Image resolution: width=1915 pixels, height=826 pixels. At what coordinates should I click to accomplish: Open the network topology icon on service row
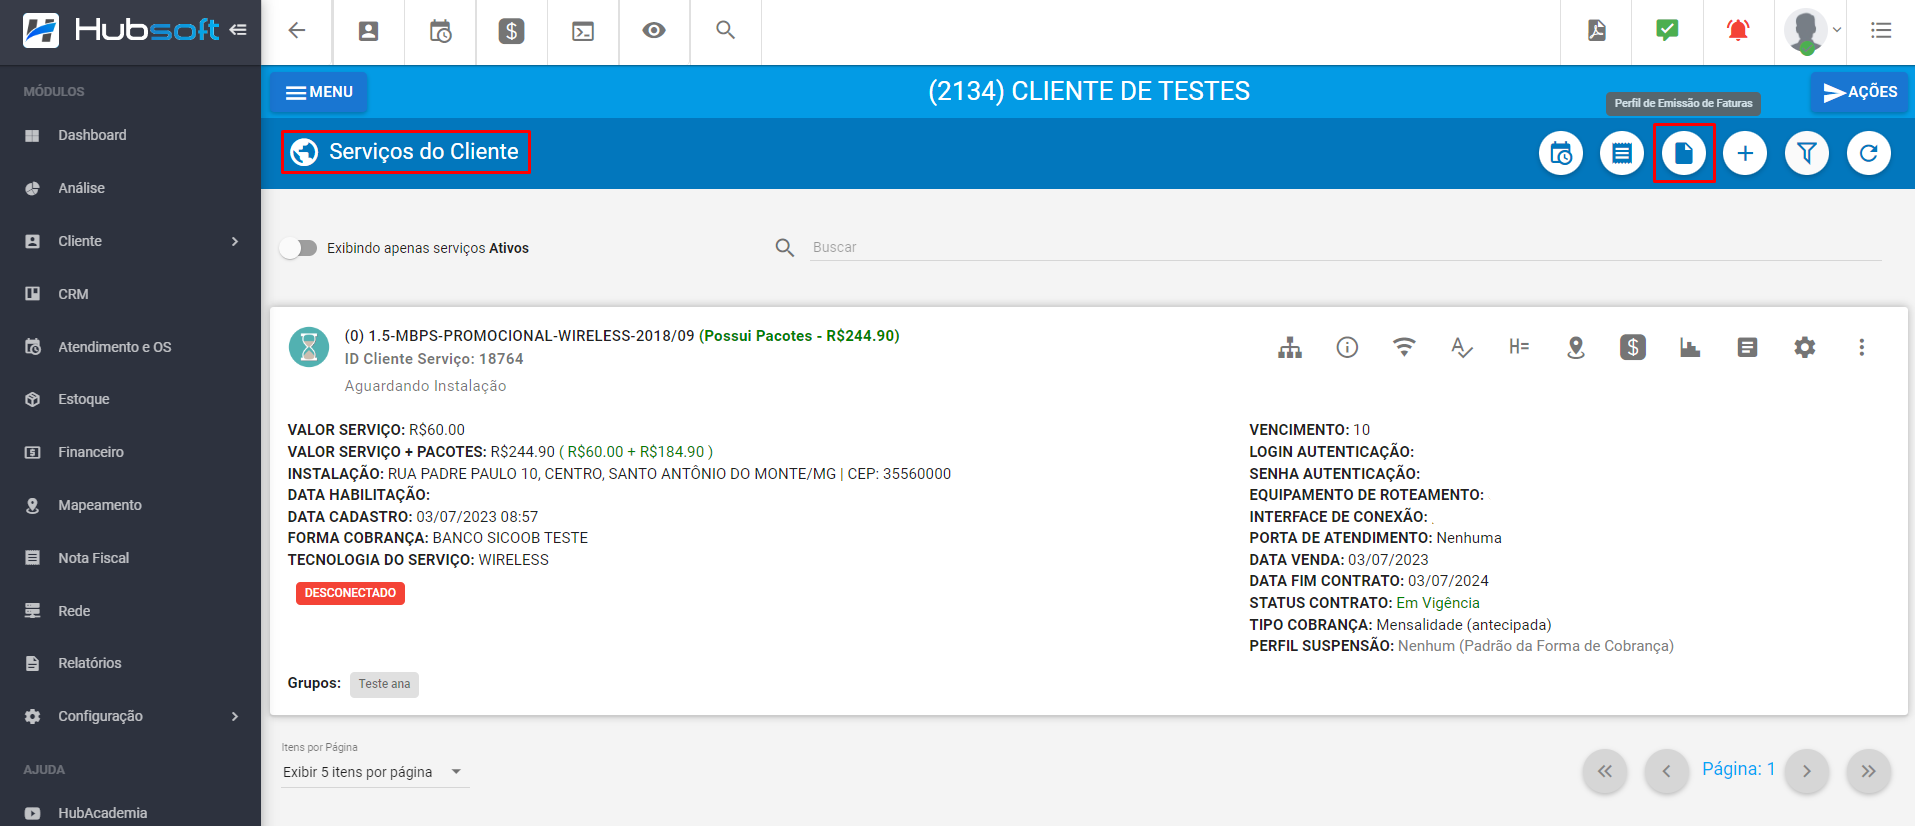1290,347
